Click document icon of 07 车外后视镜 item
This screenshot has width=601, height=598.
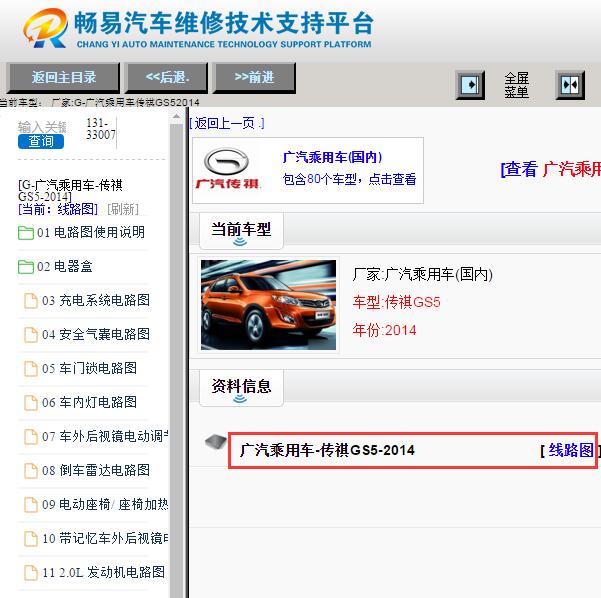(31, 437)
